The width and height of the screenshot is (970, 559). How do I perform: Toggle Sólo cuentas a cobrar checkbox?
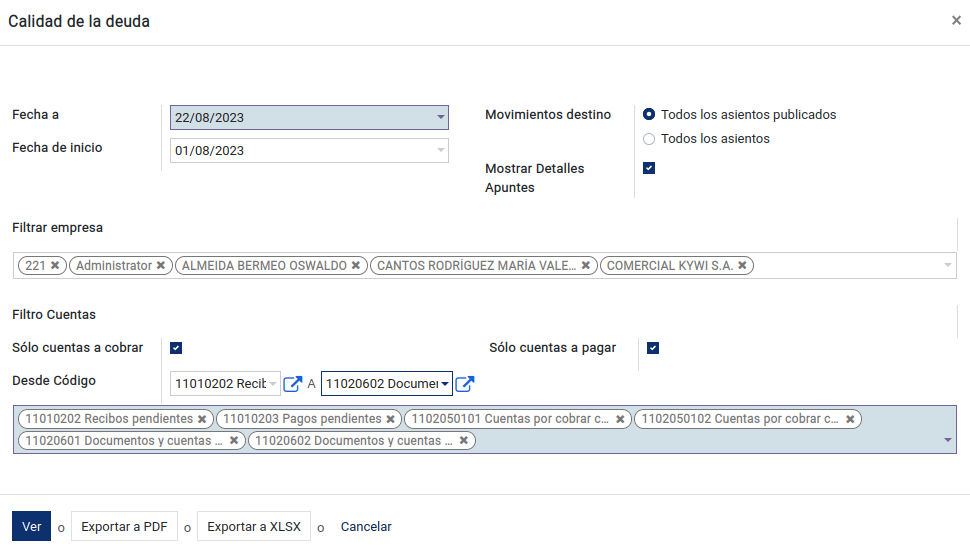click(x=176, y=348)
